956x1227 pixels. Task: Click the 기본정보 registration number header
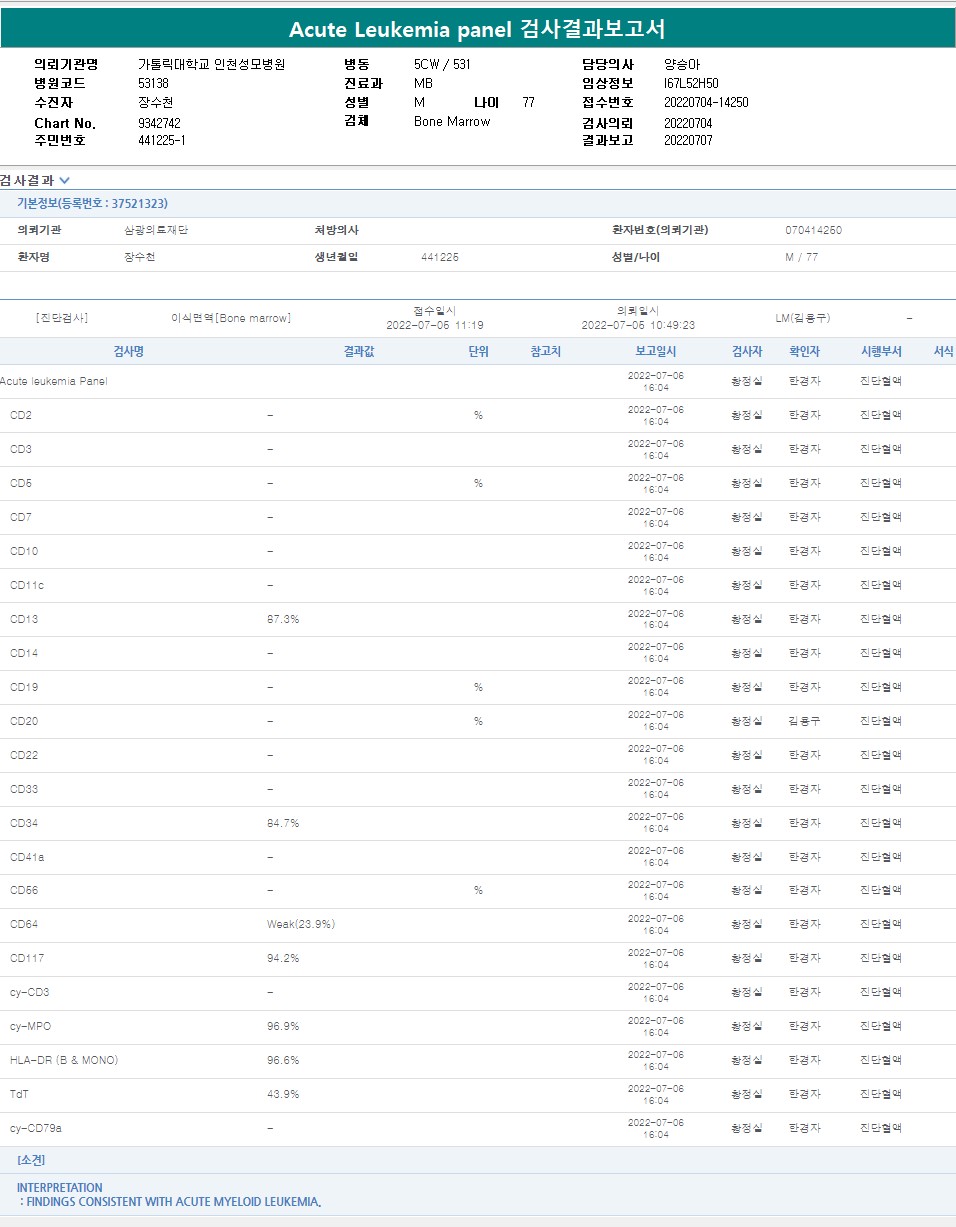click(92, 203)
